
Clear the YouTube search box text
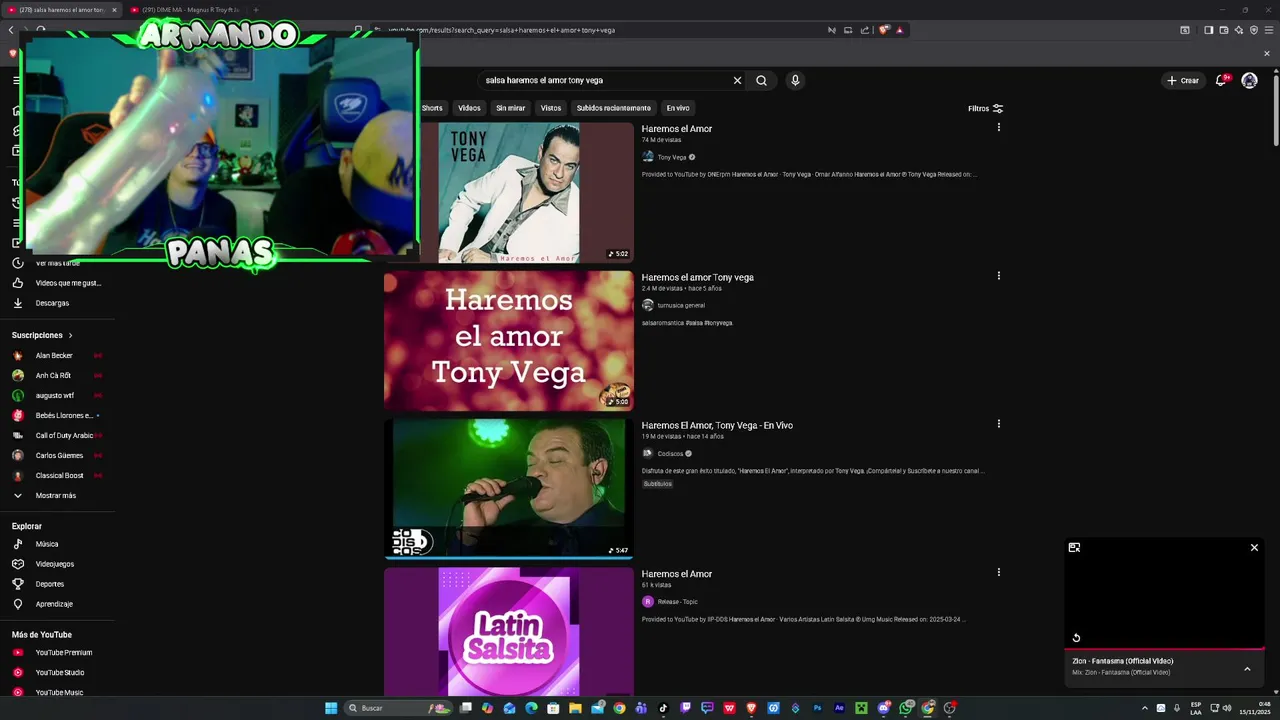click(x=737, y=80)
